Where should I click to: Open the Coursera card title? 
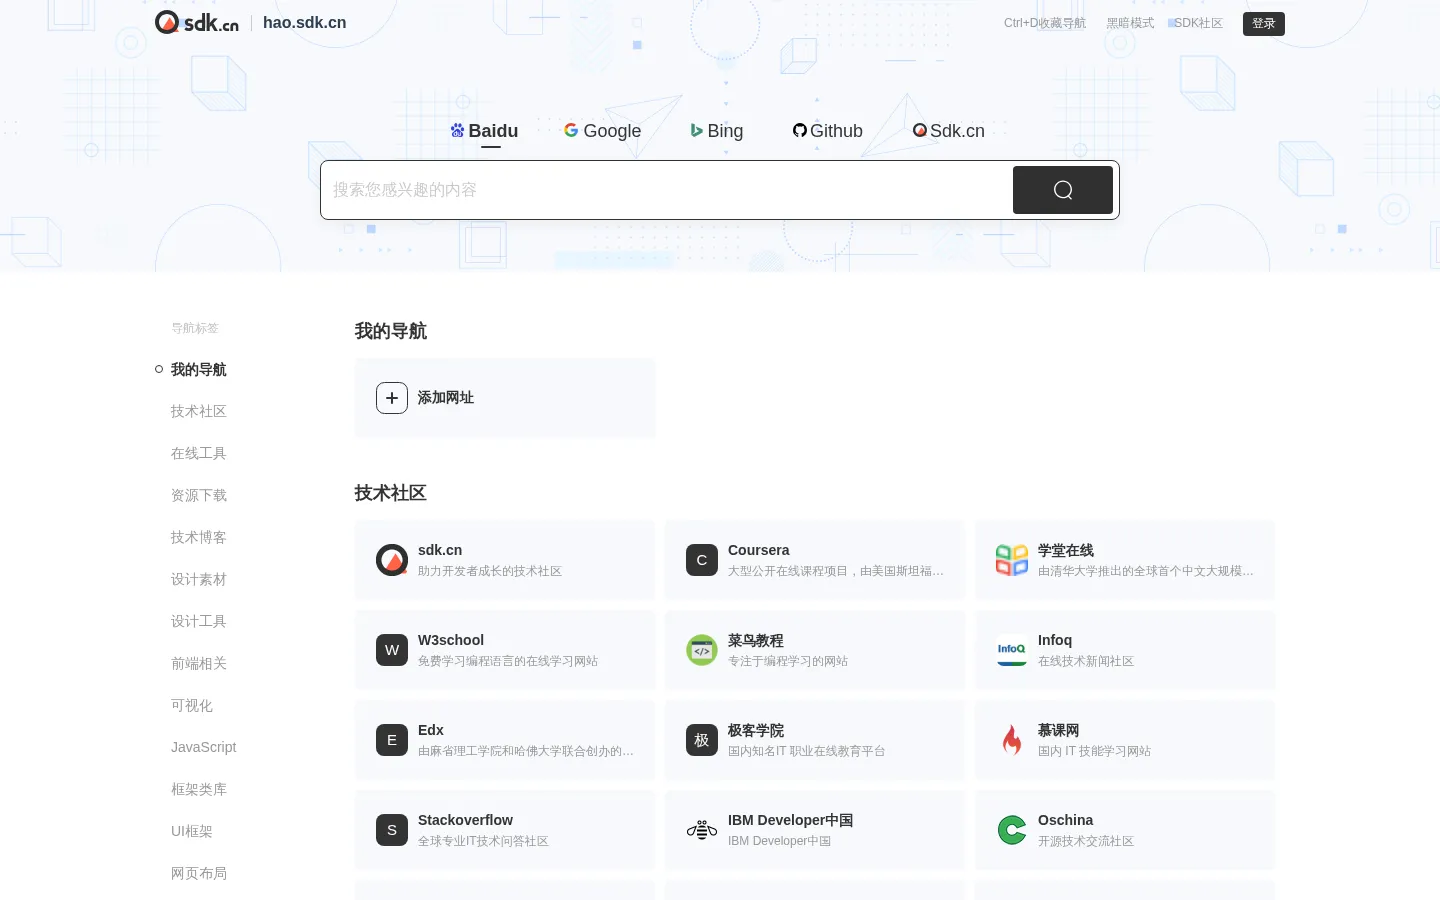[758, 550]
